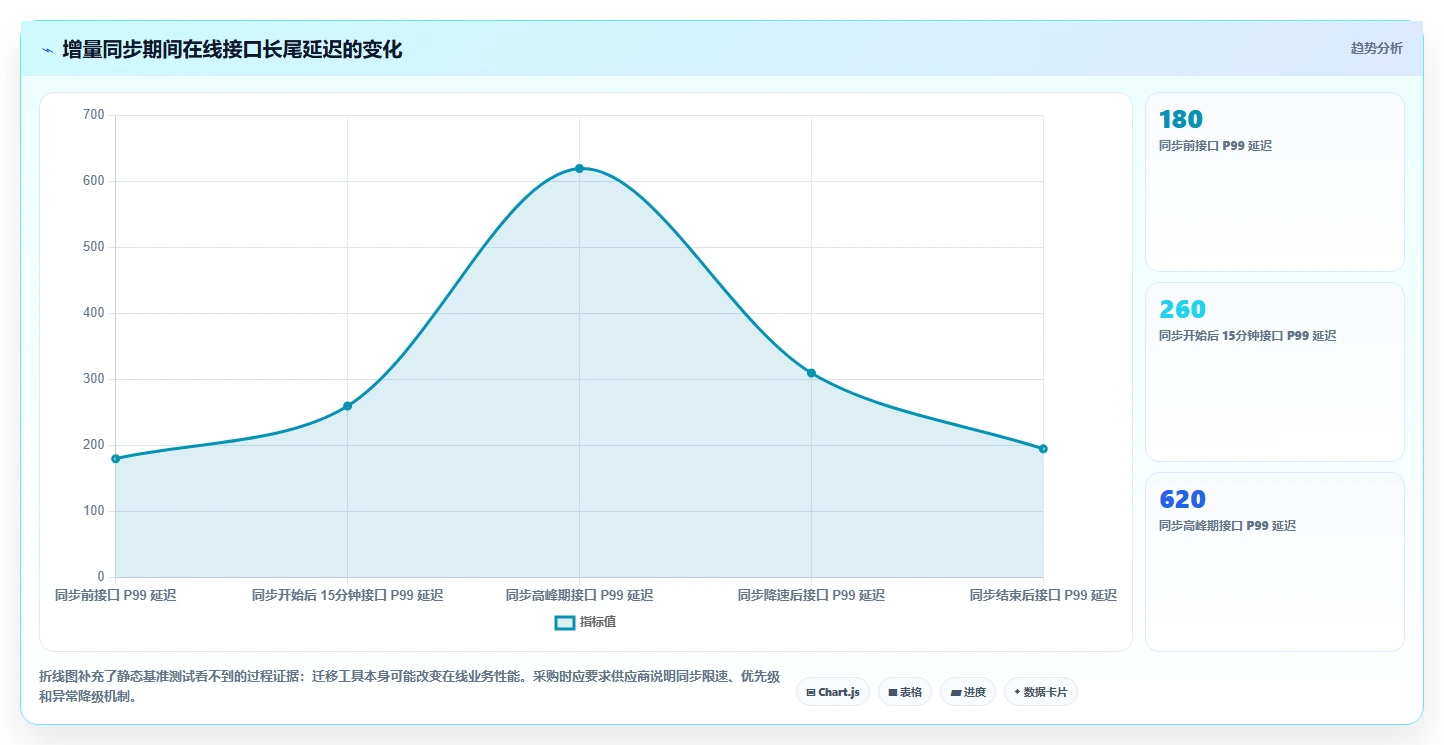1444x745 pixels.
Task: Click the footer note starting 折线图补充了
Action: pyautogui.click(x=410, y=687)
